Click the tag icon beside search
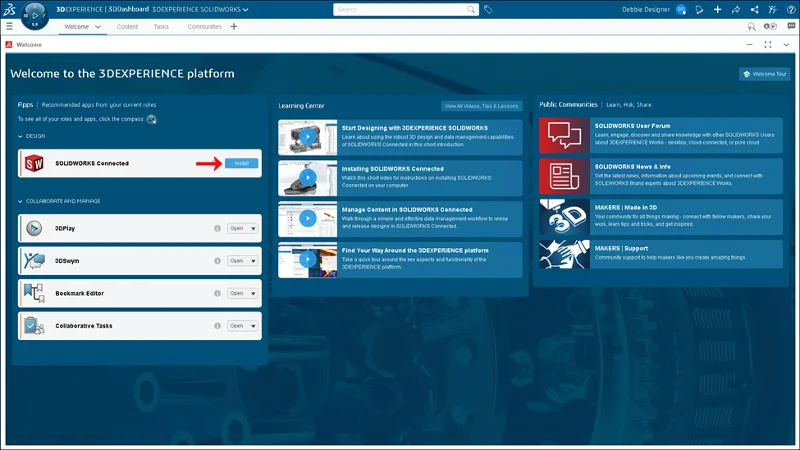The image size is (800, 450). pos(488,9)
